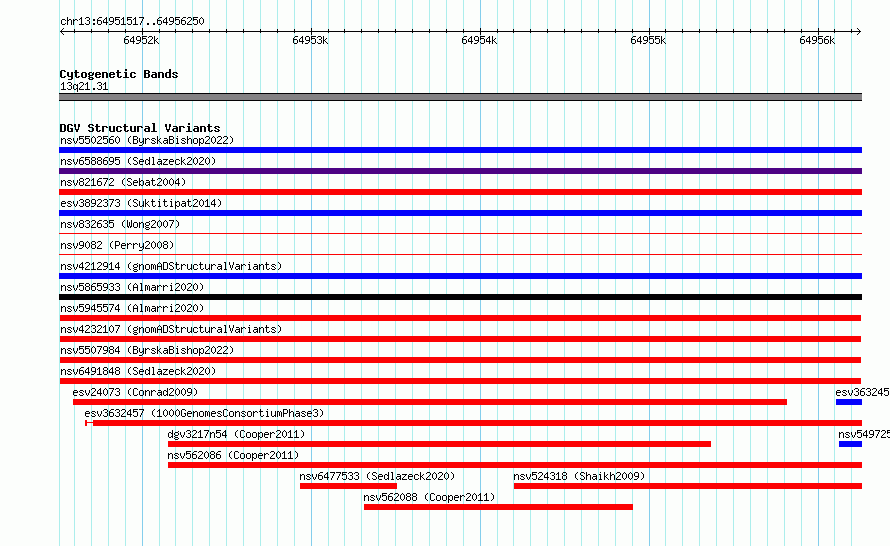Click the 64954k ruler tick label

tap(479, 40)
